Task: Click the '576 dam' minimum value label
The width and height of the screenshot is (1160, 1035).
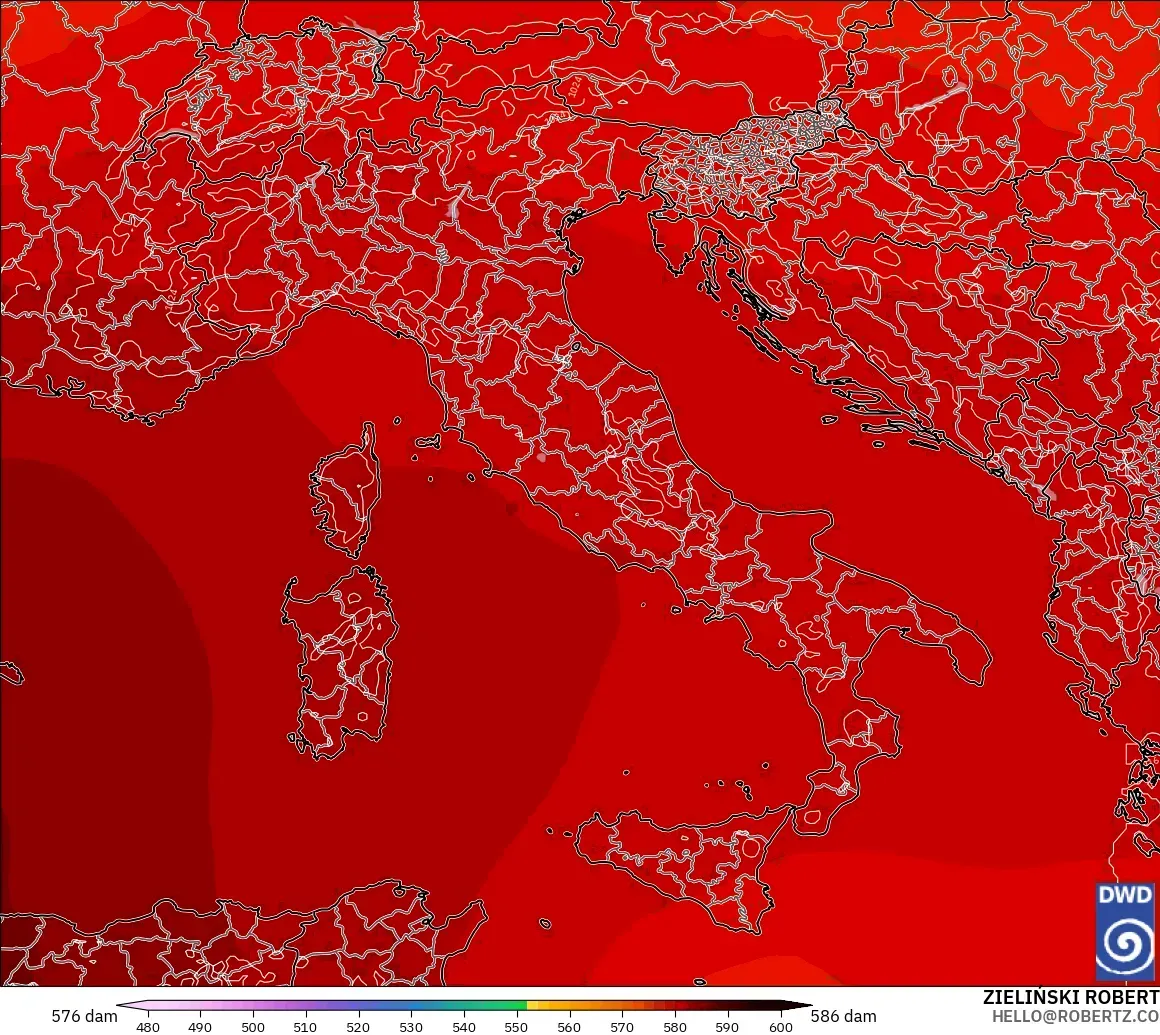Action: (x=84, y=1016)
